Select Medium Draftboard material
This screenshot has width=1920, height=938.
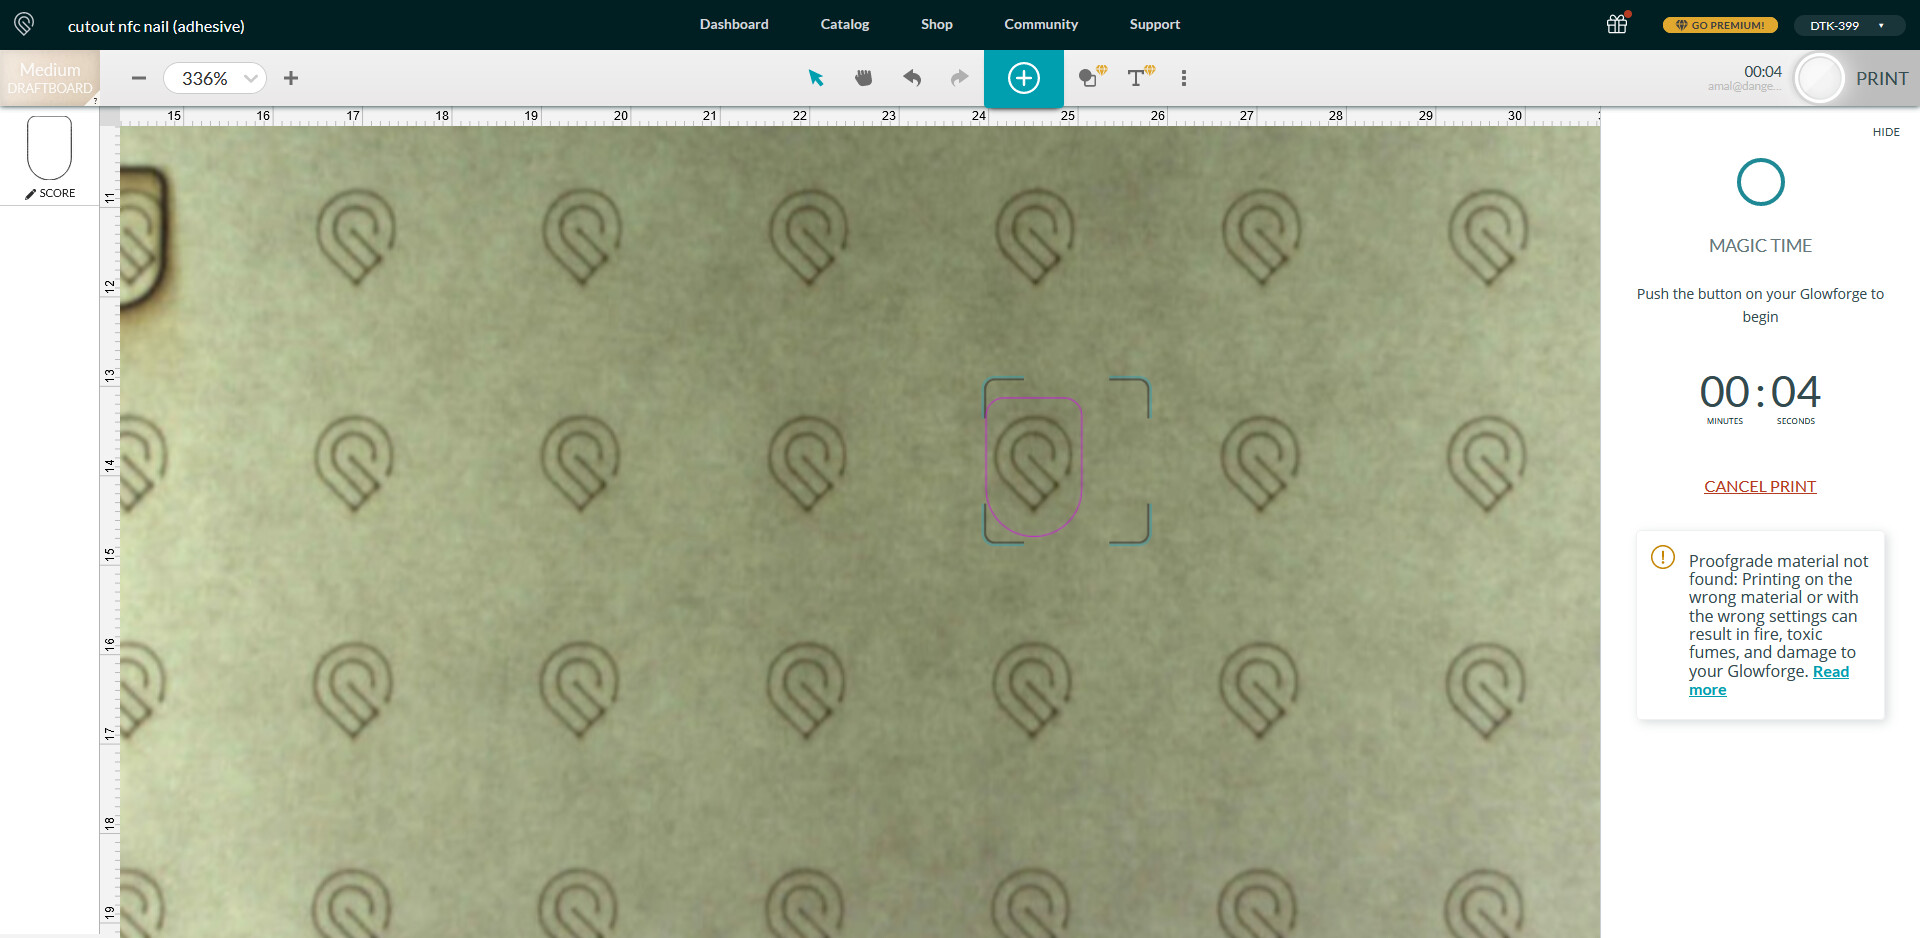click(50, 78)
